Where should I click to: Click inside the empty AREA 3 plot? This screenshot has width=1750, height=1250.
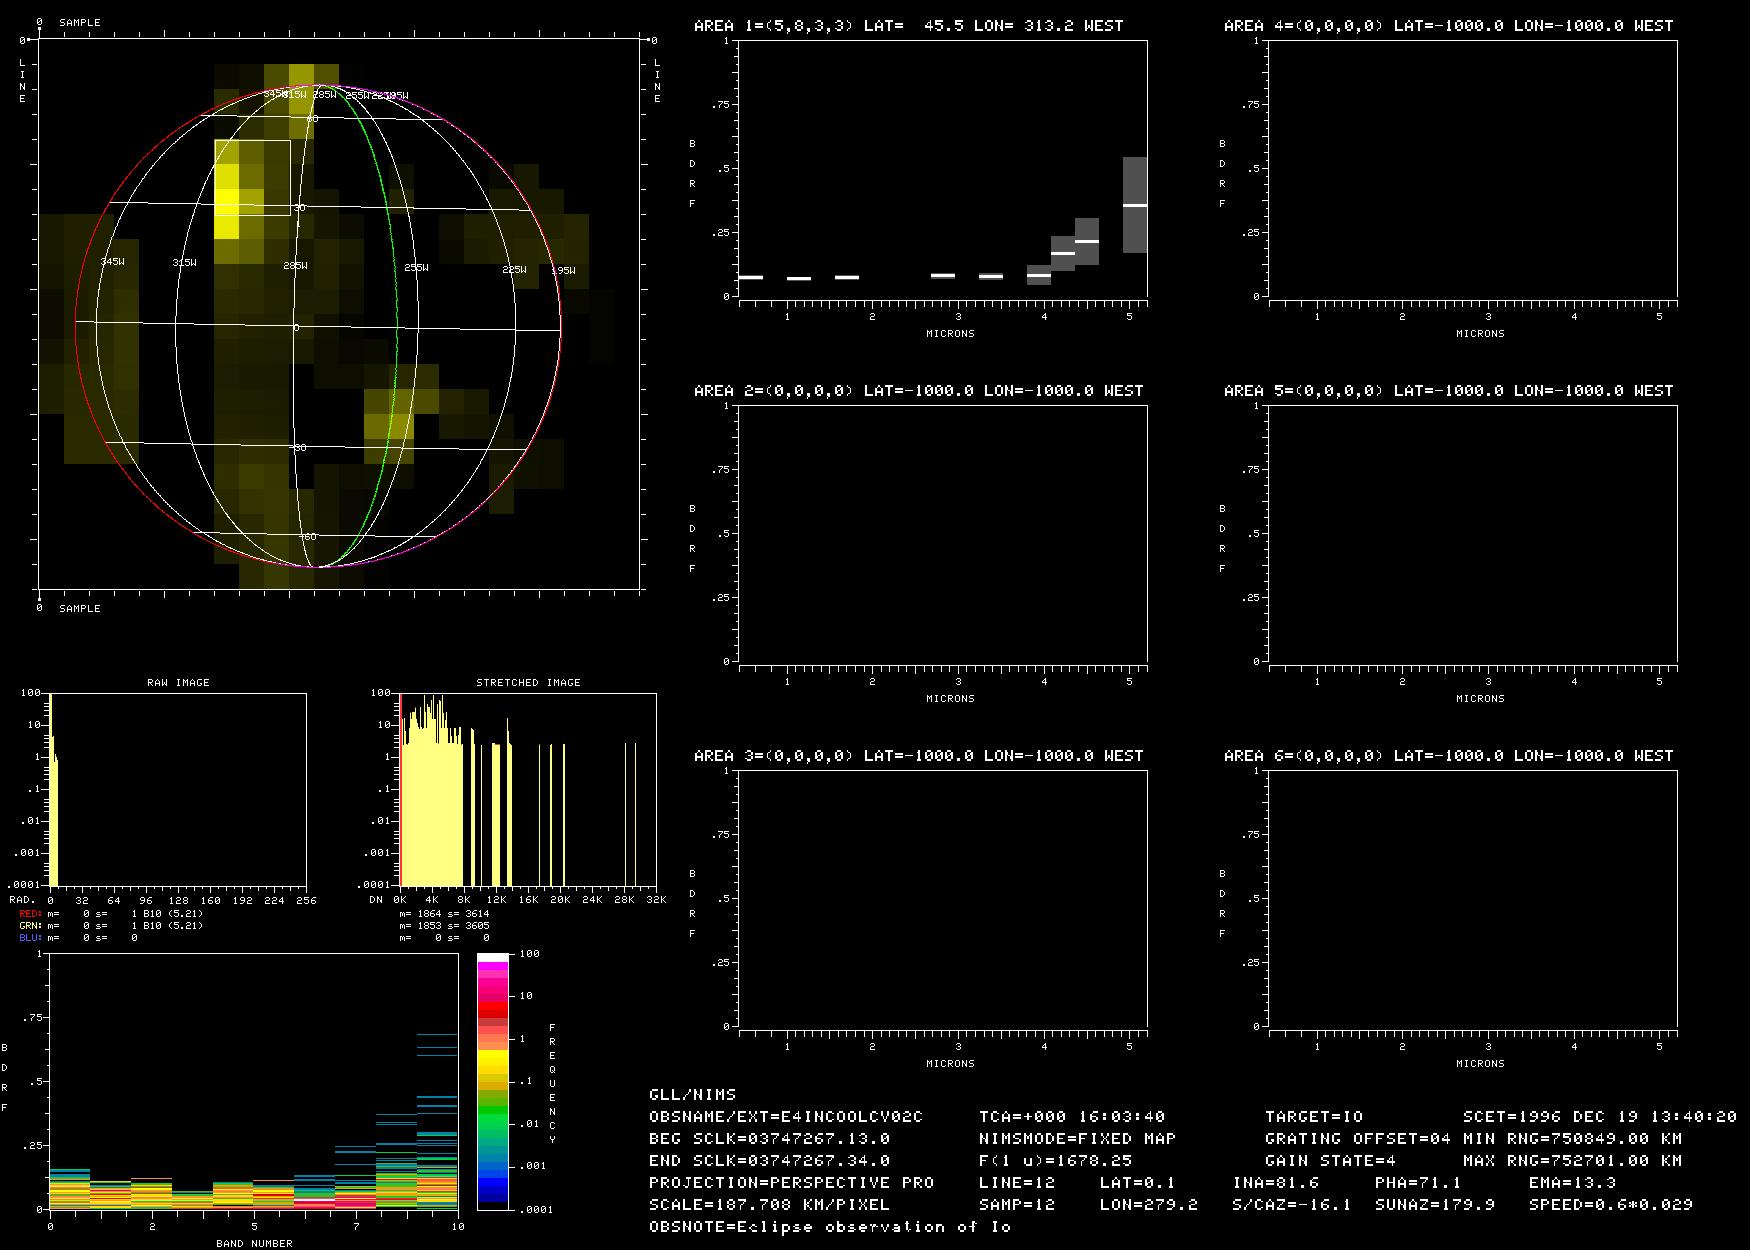point(940,898)
